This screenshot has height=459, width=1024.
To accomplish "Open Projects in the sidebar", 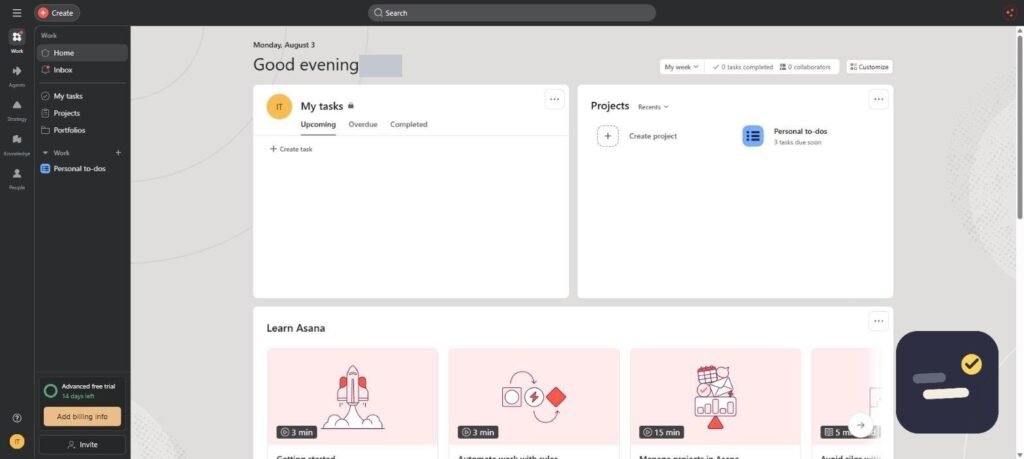I will pos(82,113).
